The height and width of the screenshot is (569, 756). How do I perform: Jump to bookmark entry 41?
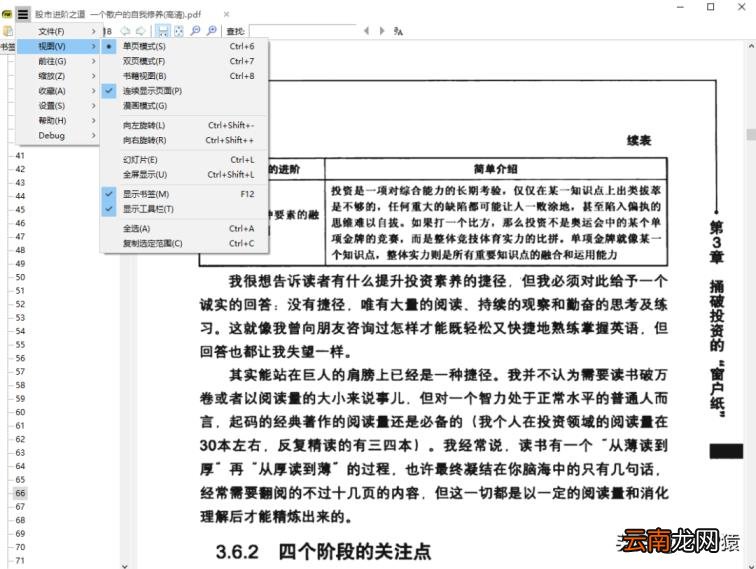pyautogui.click(x=20, y=156)
